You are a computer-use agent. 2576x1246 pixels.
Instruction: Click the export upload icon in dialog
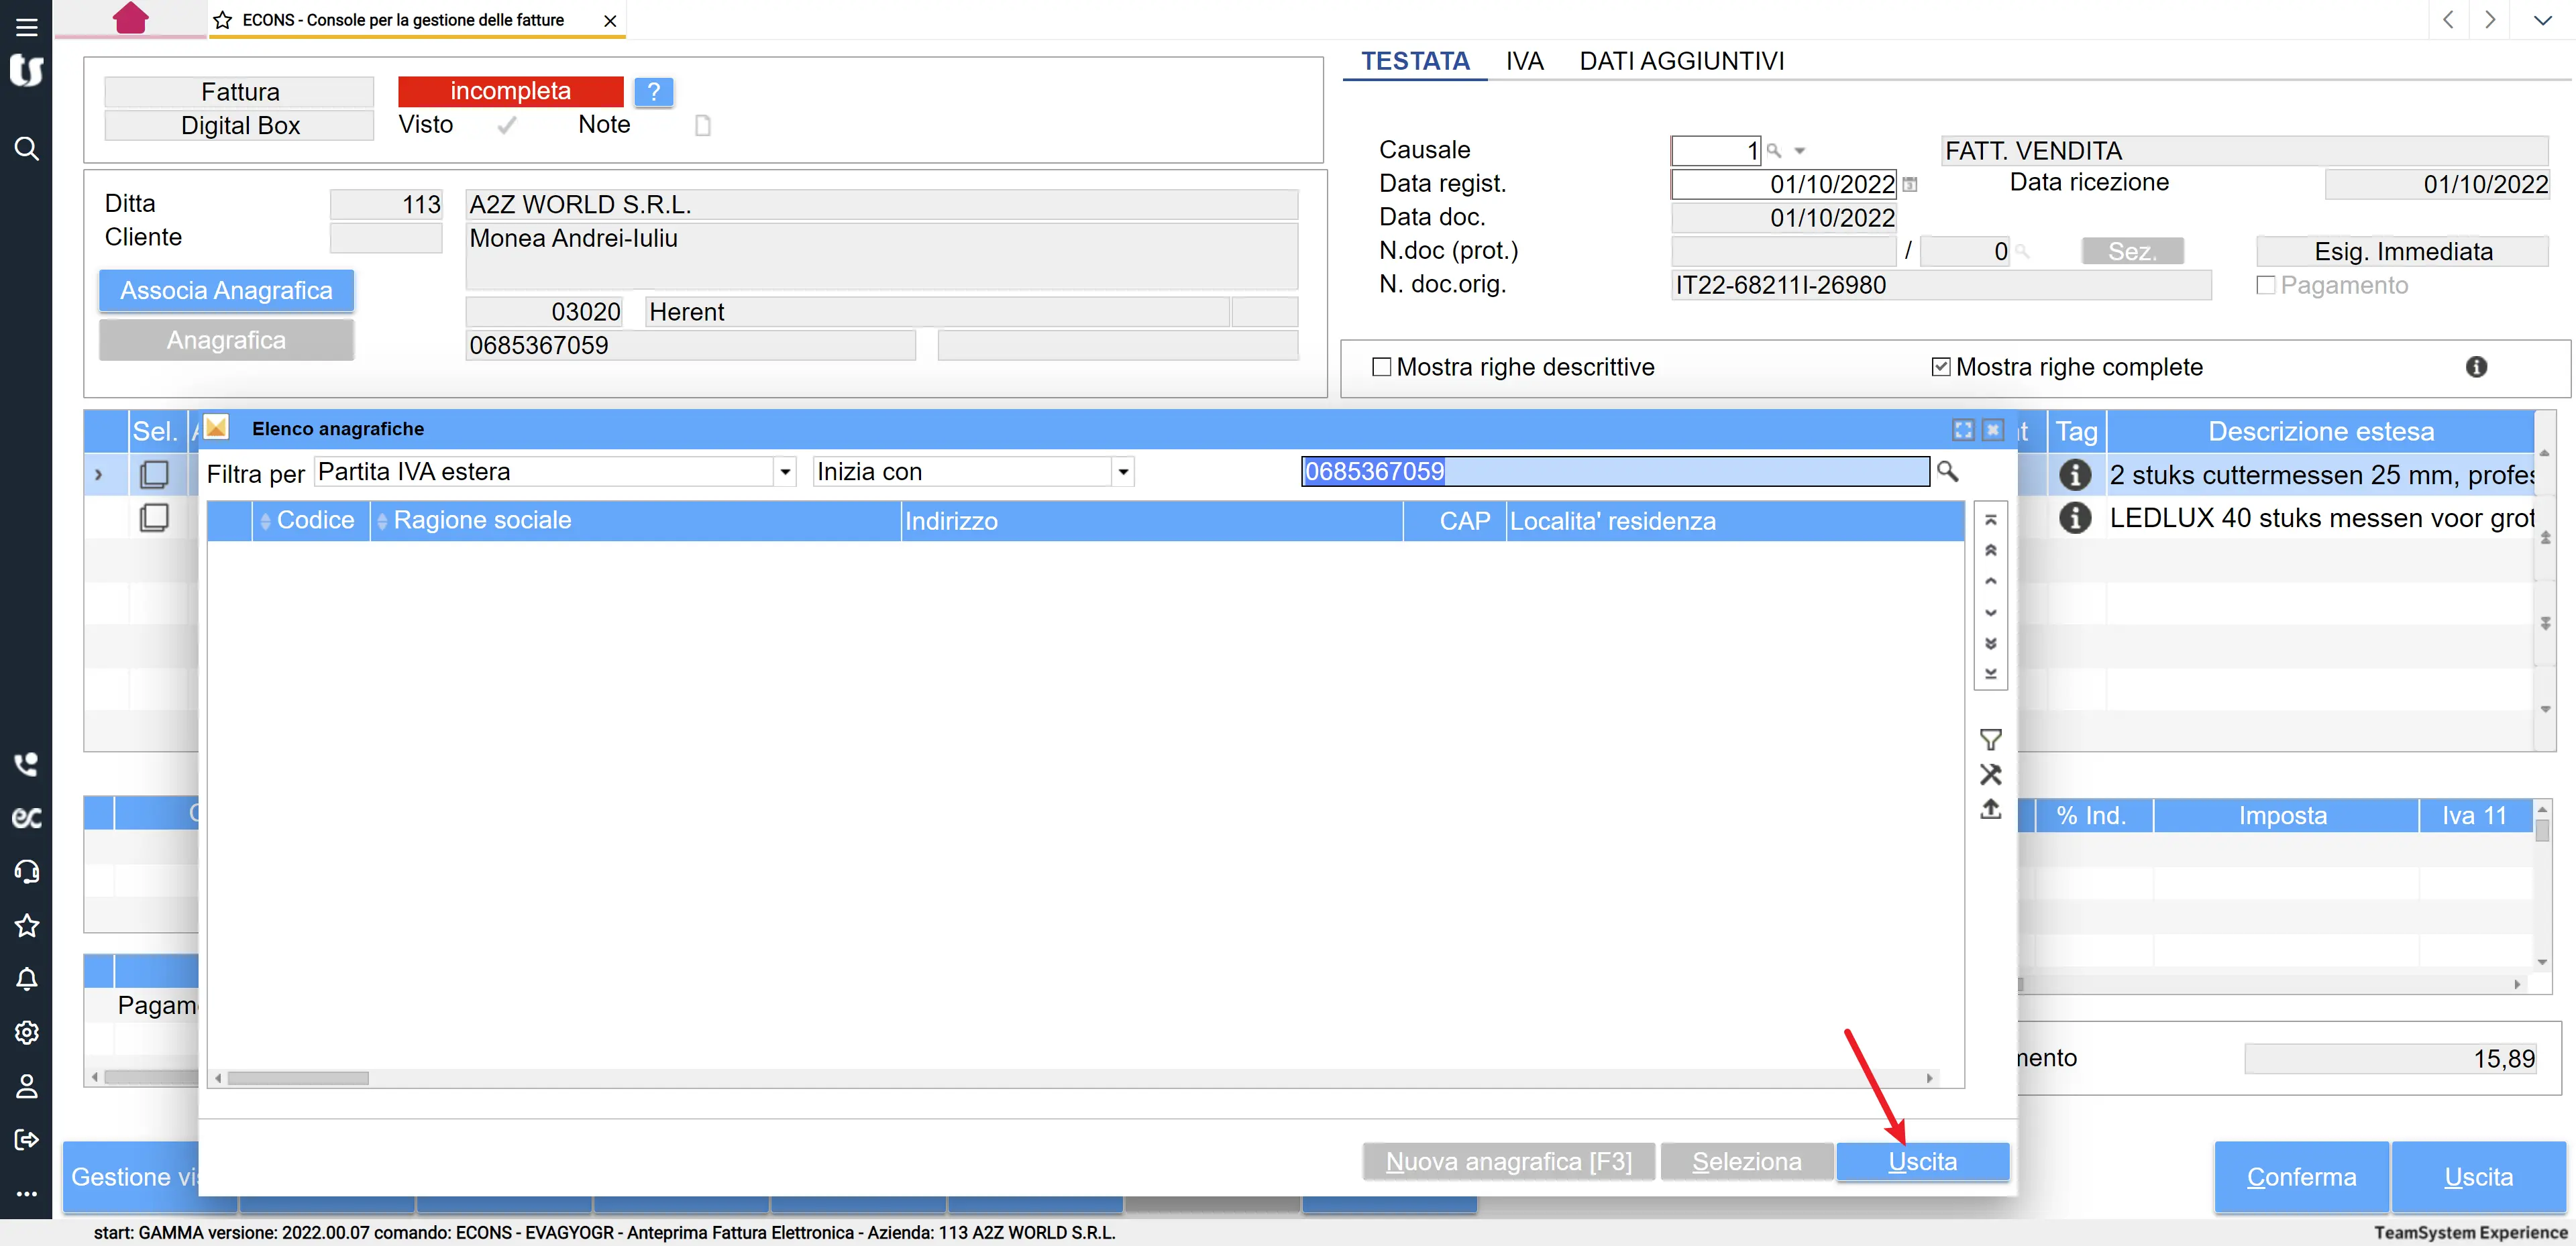pyautogui.click(x=1990, y=809)
